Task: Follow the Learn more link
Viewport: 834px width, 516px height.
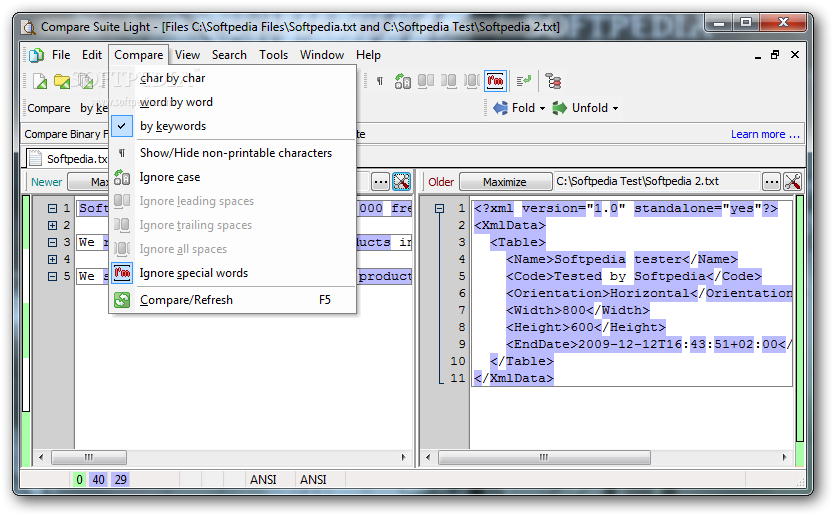Action: pyautogui.click(x=765, y=134)
